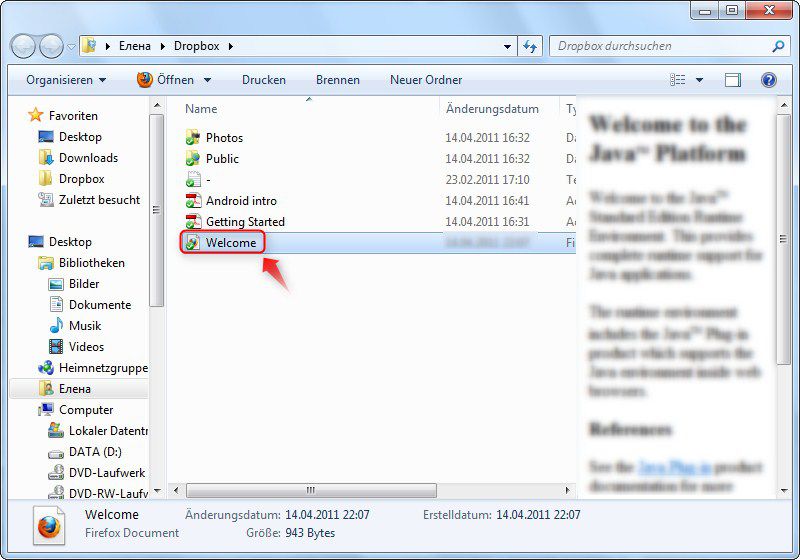Open the view options dropdown arrow

pyautogui.click(x=699, y=80)
